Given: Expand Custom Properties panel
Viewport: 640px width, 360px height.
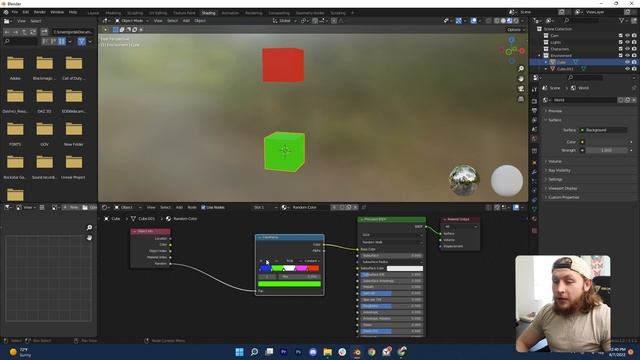Looking at the screenshot, I should coord(563,198).
